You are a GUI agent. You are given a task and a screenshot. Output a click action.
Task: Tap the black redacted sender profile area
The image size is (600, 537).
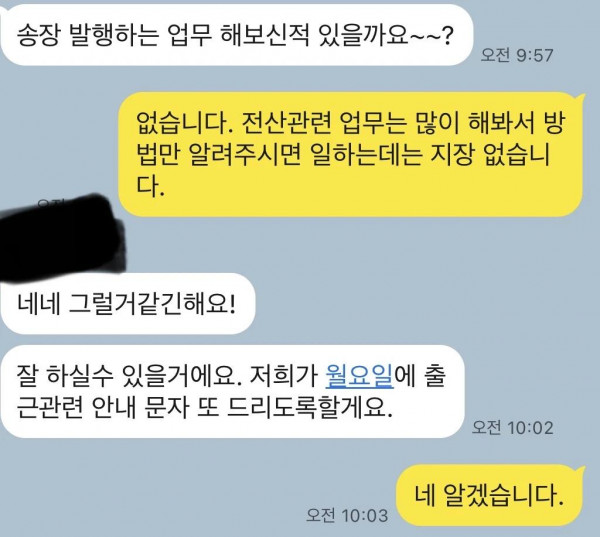[x=61, y=239]
